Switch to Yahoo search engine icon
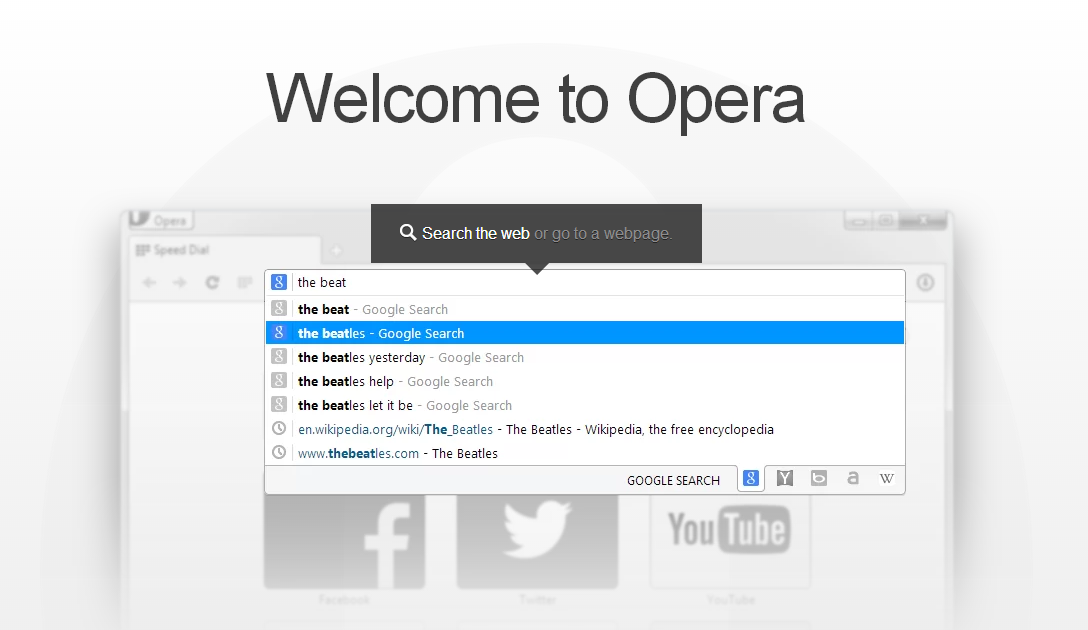 (x=785, y=478)
